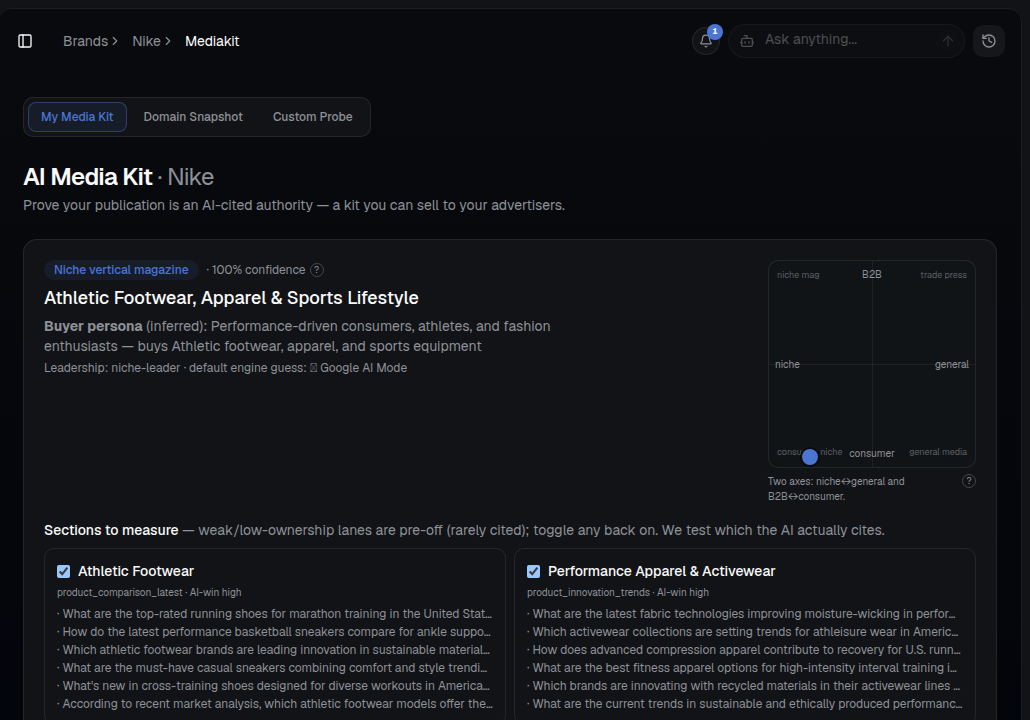Image resolution: width=1030 pixels, height=720 pixels.
Task: Click the general axis label
Action: (x=952, y=365)
